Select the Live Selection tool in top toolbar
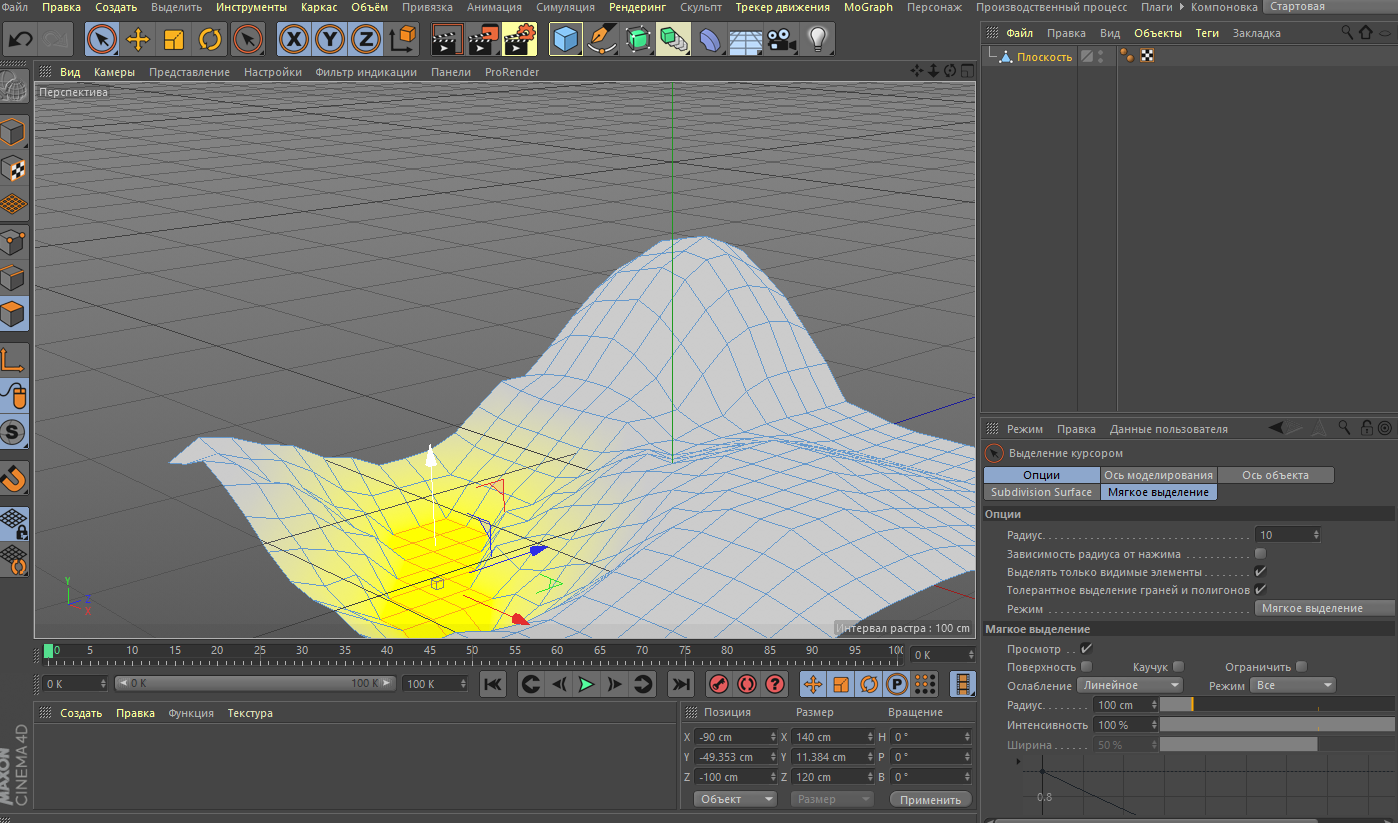The width and height of the screenshot is (1398, 823). [101, 40]
